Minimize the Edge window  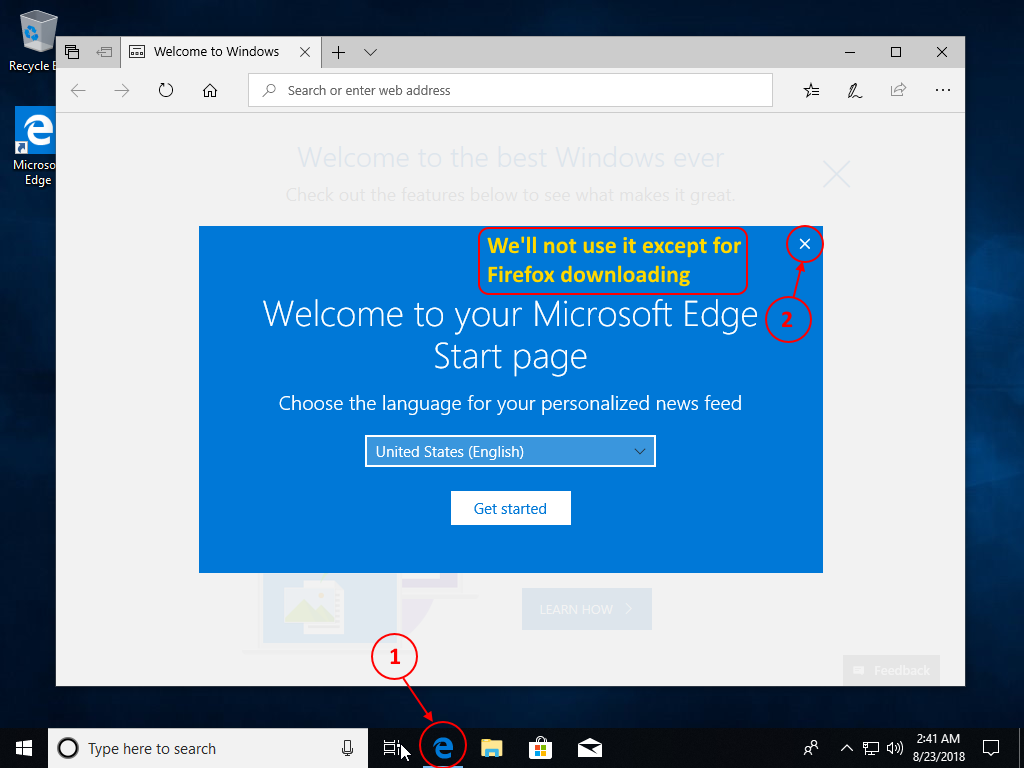pyautogui.click(x=850, y=52)
